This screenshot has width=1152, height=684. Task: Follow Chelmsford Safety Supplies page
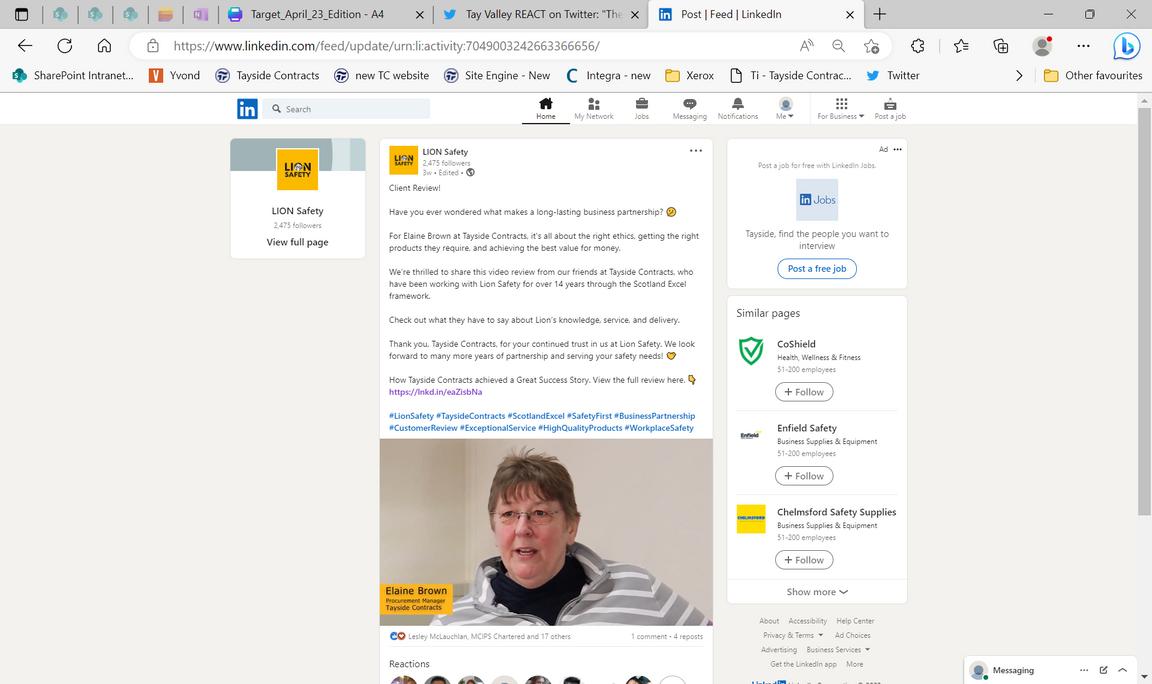tap(804, 560)
